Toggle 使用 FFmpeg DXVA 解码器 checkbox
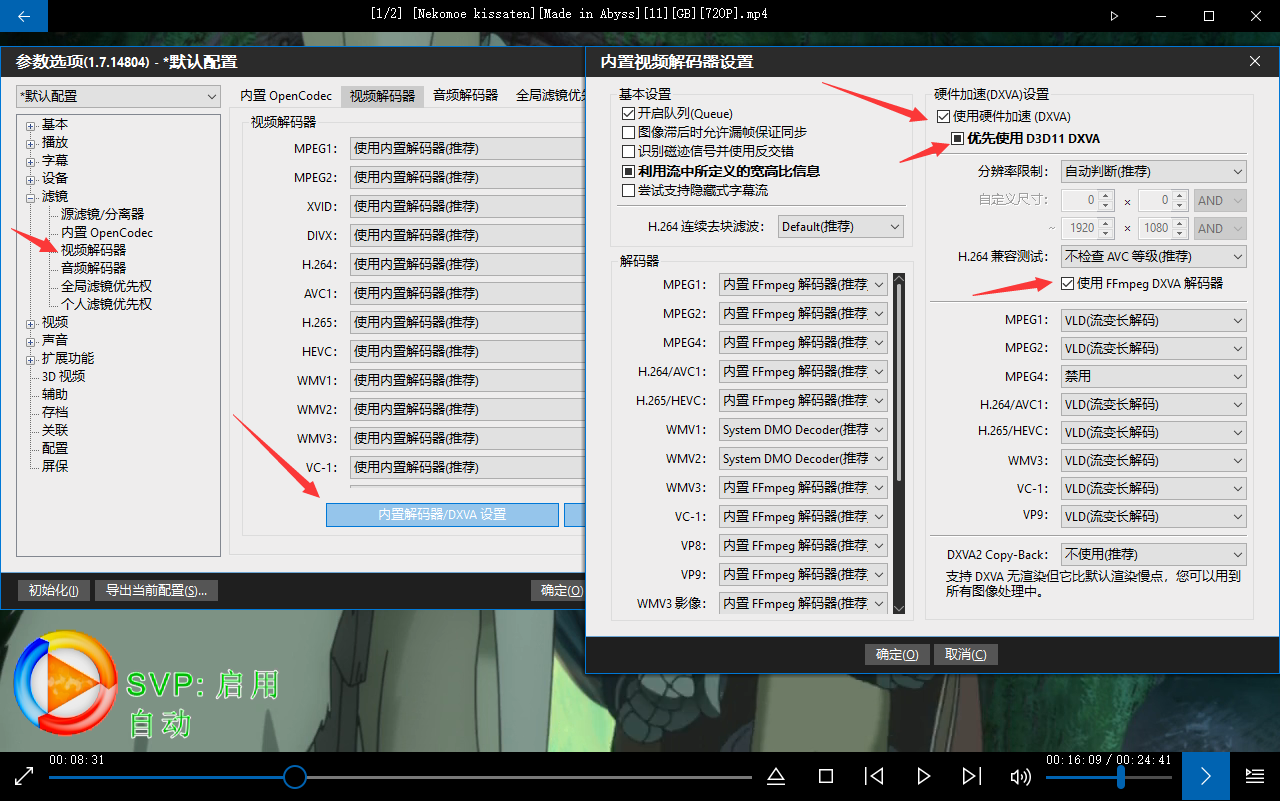 [1068, 283]
